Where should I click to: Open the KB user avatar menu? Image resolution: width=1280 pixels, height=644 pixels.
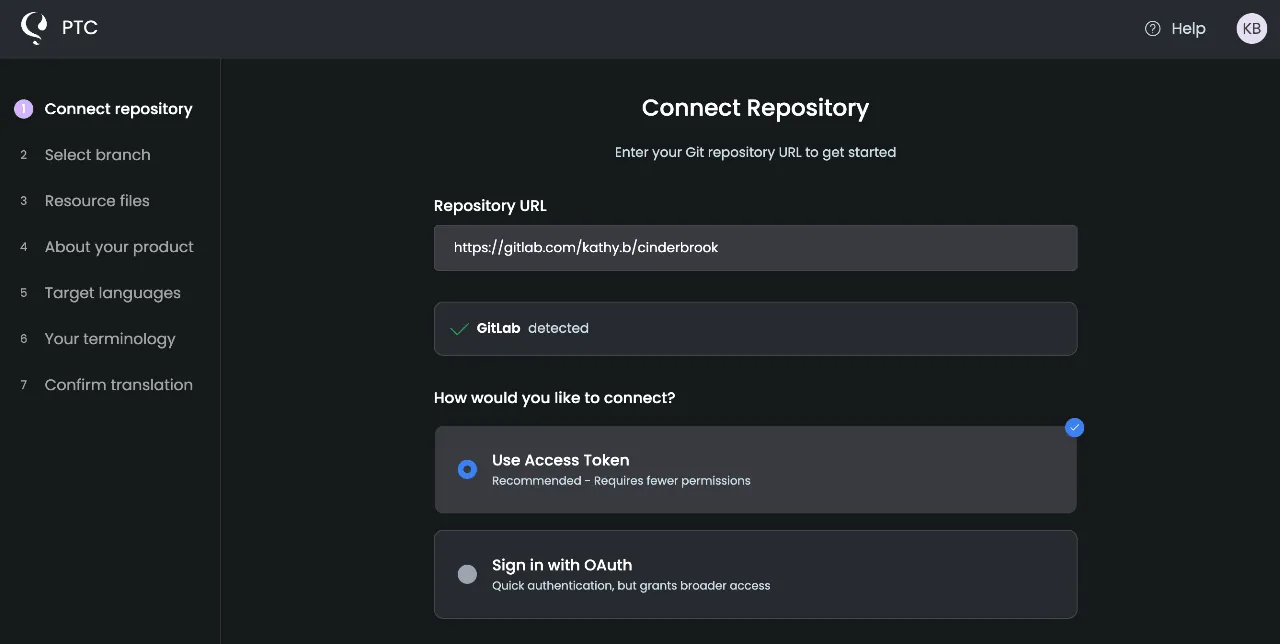click(1251, 29)
